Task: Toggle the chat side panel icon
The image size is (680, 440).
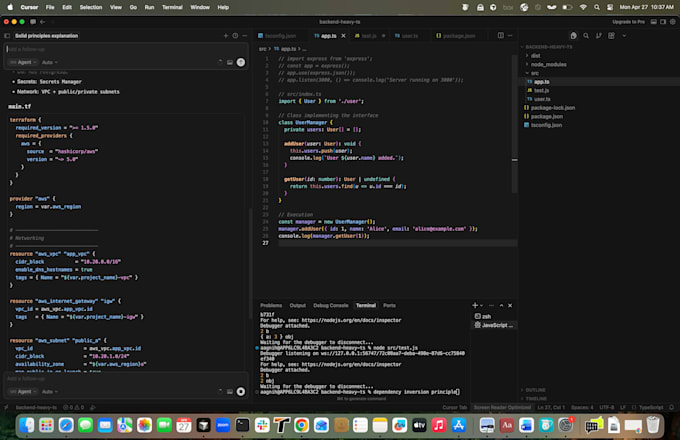Action: pyautogui.click(x=7, y=36)
